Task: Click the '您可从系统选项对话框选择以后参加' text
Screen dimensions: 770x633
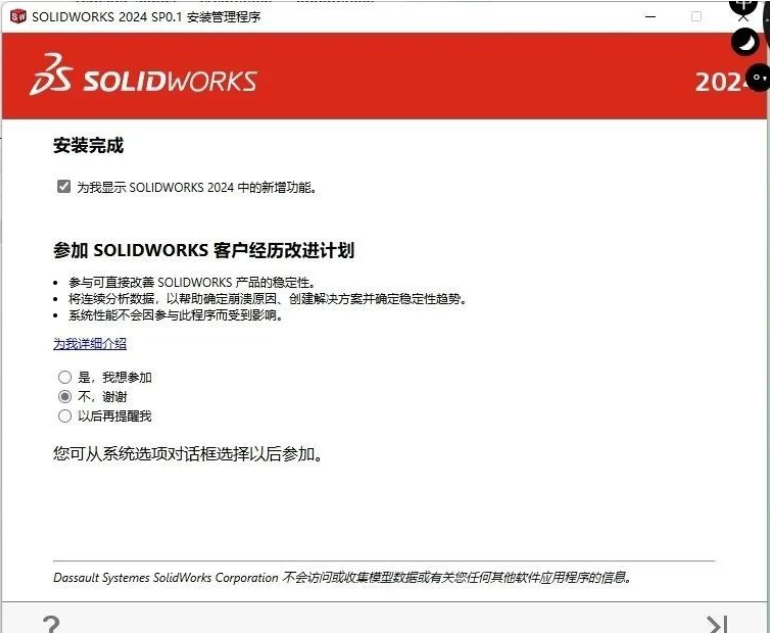Action: pos(188,454)
